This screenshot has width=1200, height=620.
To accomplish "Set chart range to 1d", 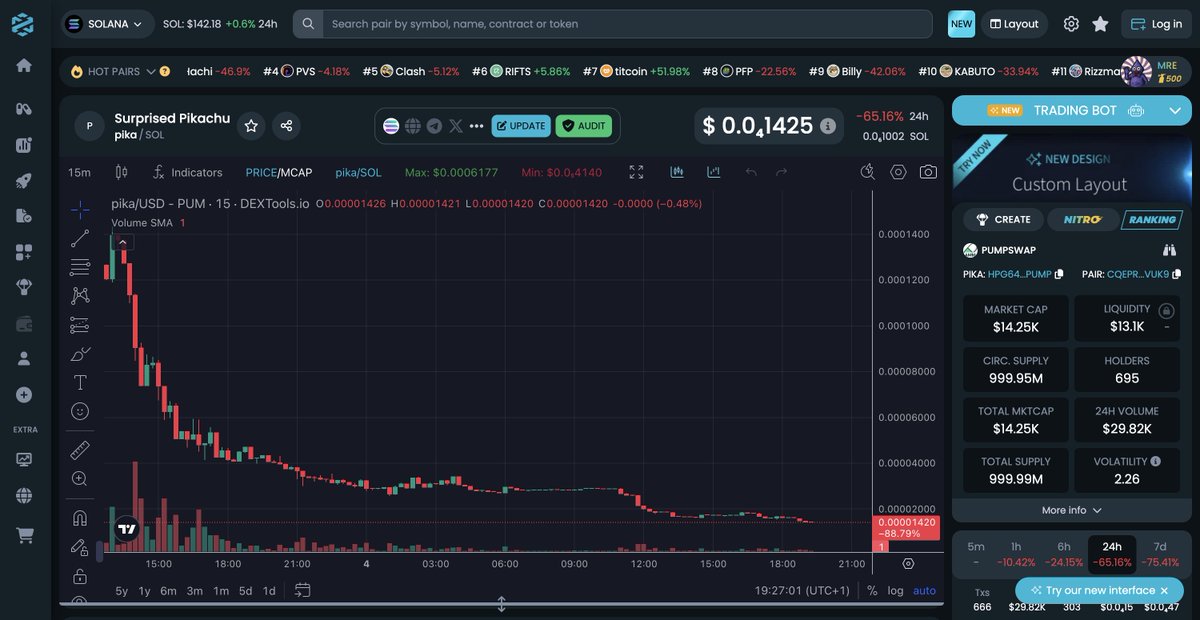I will (x=269, y=590).
